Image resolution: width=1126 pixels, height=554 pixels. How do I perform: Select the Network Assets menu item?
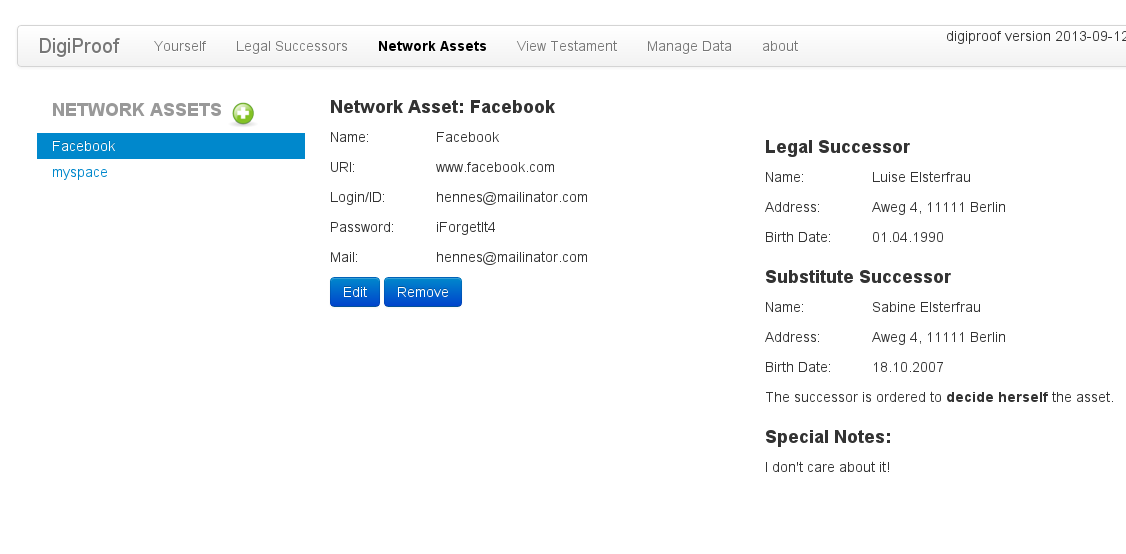coord(432,46)
